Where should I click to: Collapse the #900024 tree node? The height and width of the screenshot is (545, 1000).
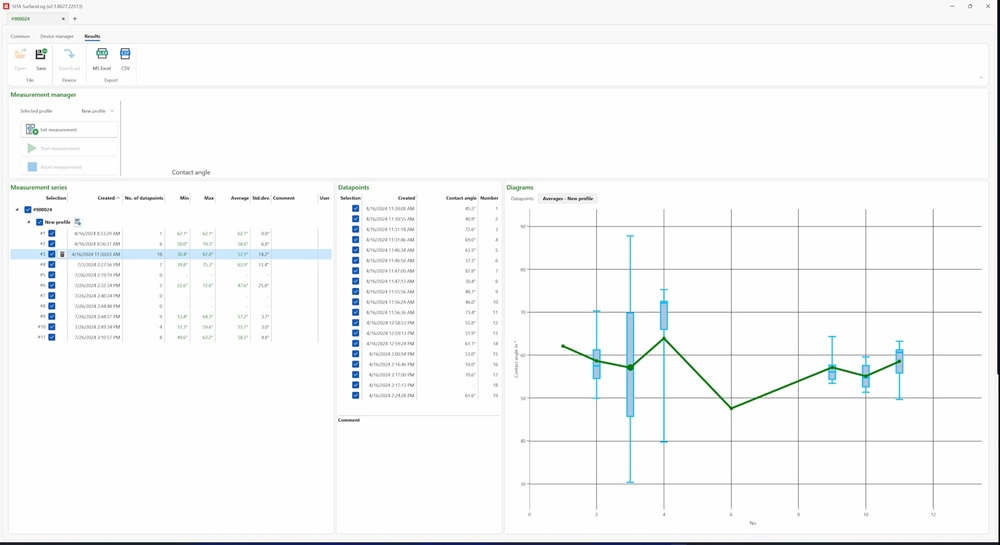(x=17, y=210)
